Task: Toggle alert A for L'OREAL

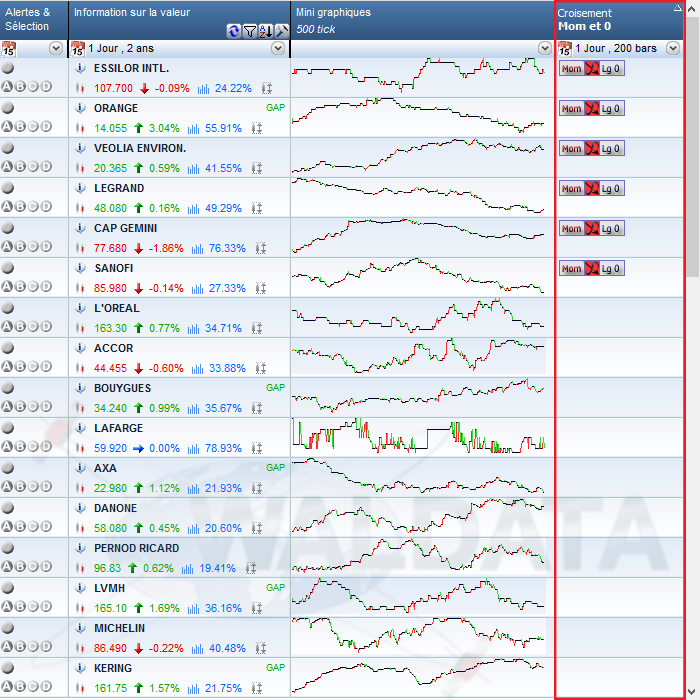Action: 7,326
